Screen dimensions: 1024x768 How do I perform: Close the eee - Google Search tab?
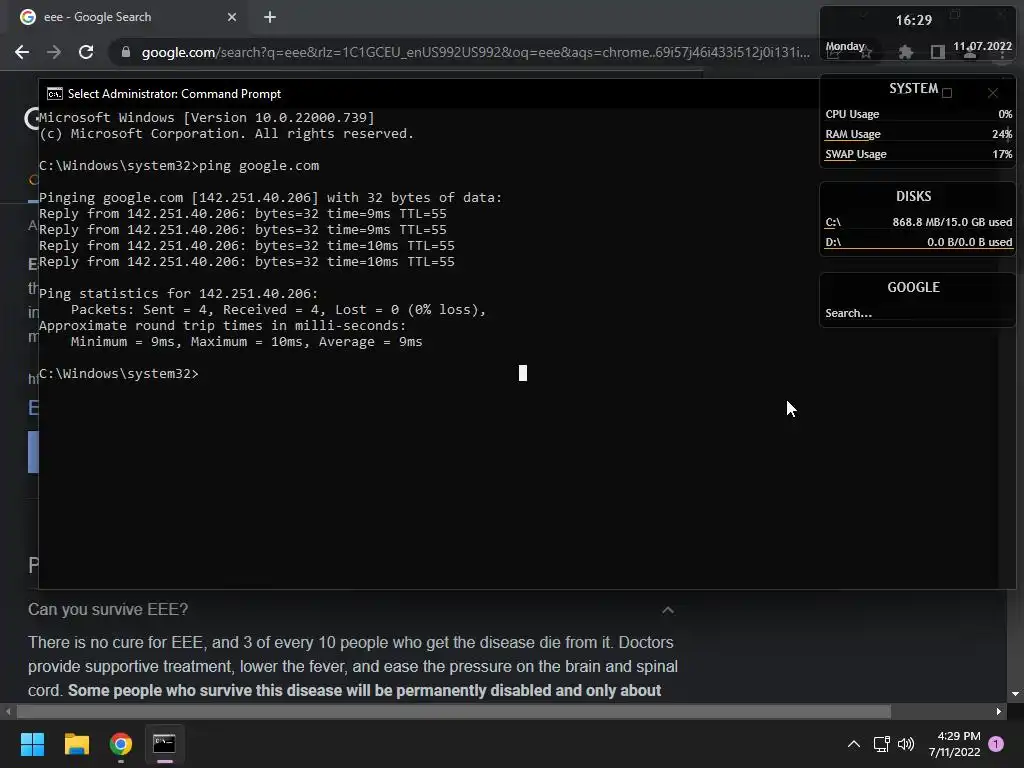[232, 17]
